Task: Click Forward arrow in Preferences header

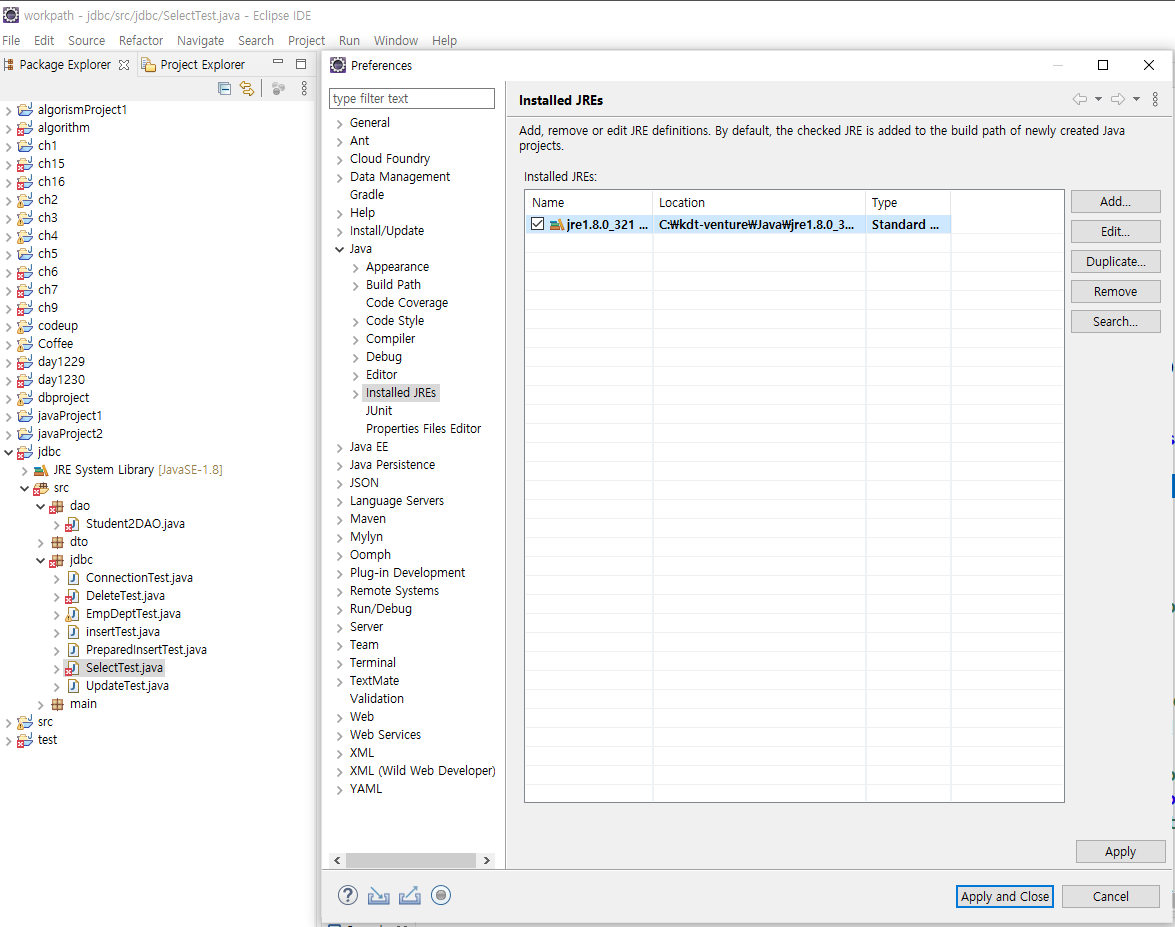Action: 1117,99
